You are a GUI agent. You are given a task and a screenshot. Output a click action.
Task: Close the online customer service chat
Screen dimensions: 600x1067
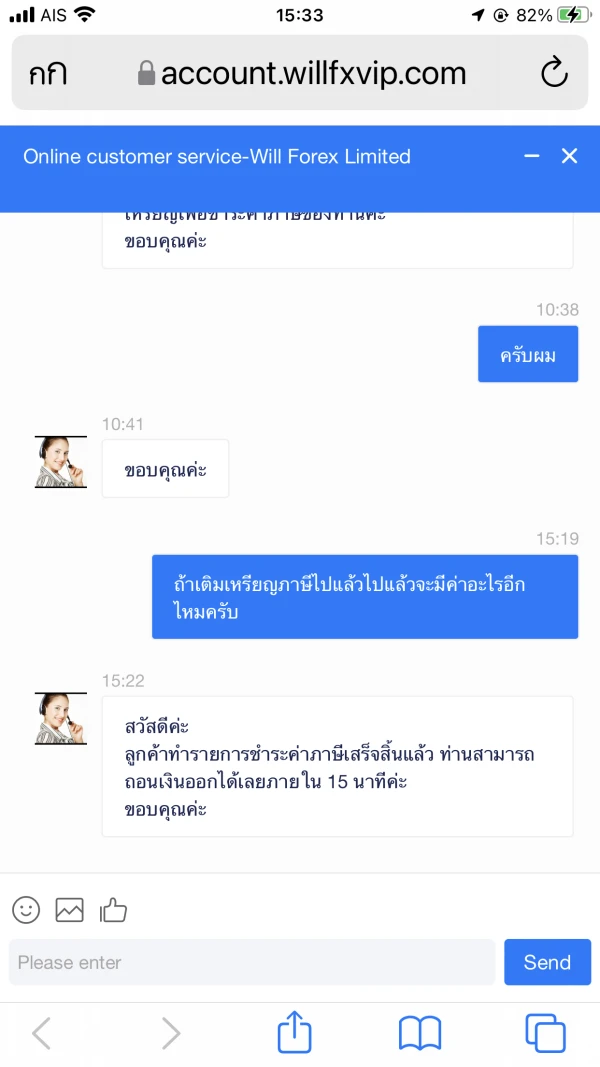tap(569, 156)
